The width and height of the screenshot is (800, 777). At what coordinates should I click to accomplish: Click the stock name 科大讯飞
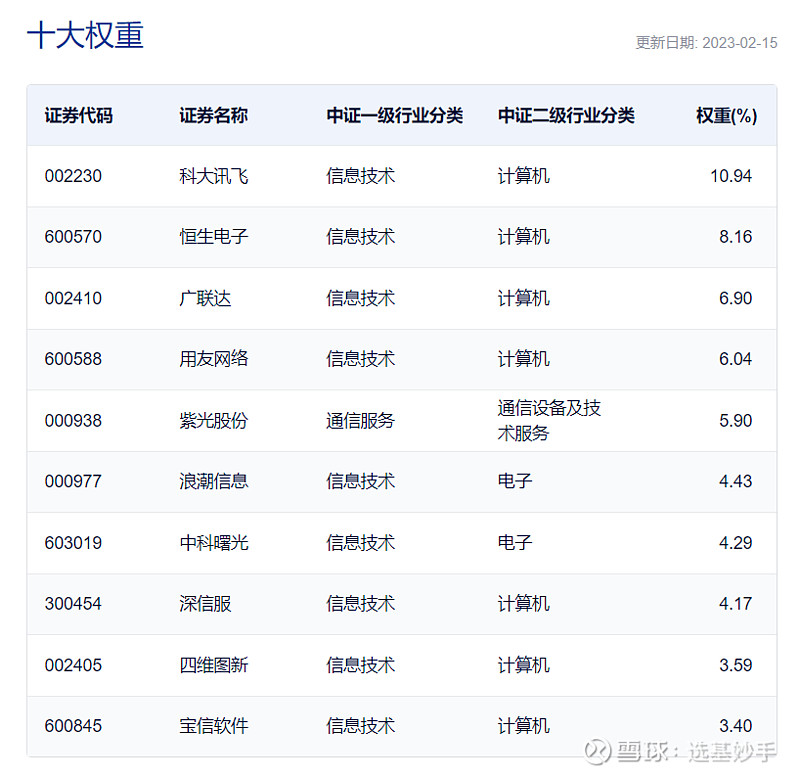click(x=213, y=176)
